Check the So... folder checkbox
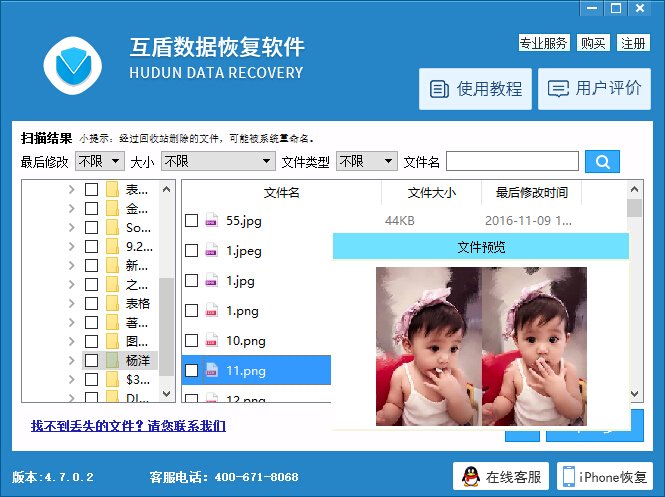Image resolution: width=665 pixels, height=497 pixels. 91,227
